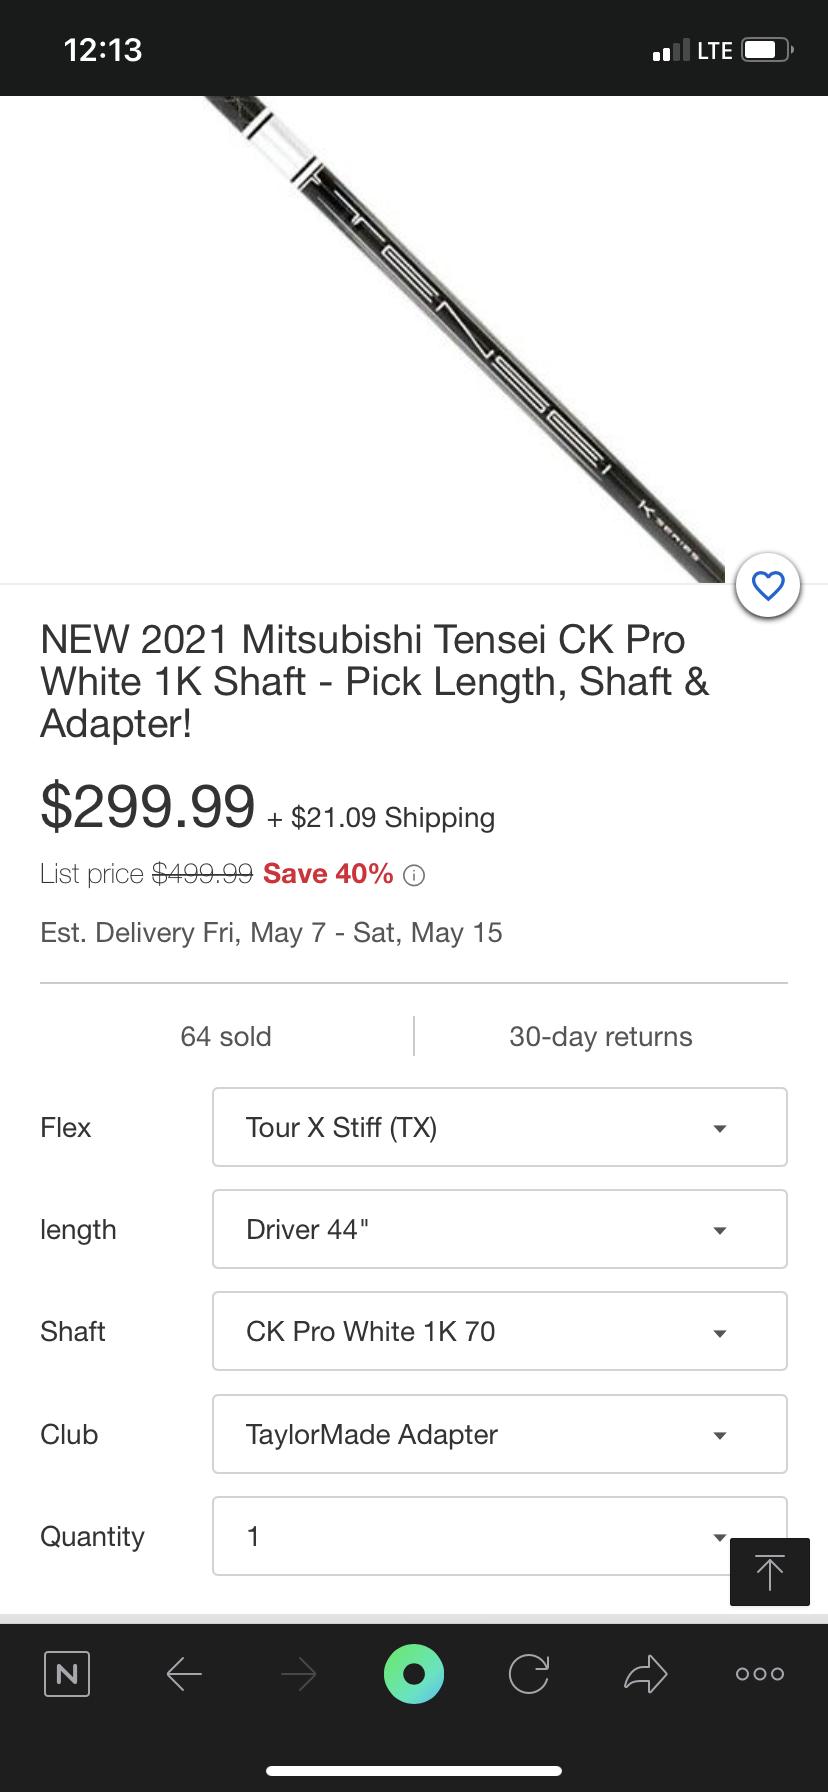Image resolution: width=828 pixels, height=1792 pixels.
Task: Share the page using the share arrow
Action: click(x=645, y=1673)
